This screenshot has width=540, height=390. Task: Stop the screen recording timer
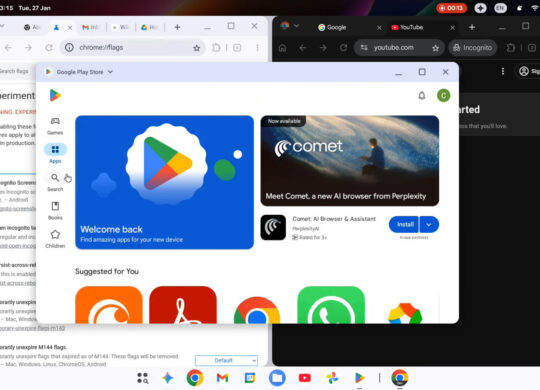tap(451, 8)
